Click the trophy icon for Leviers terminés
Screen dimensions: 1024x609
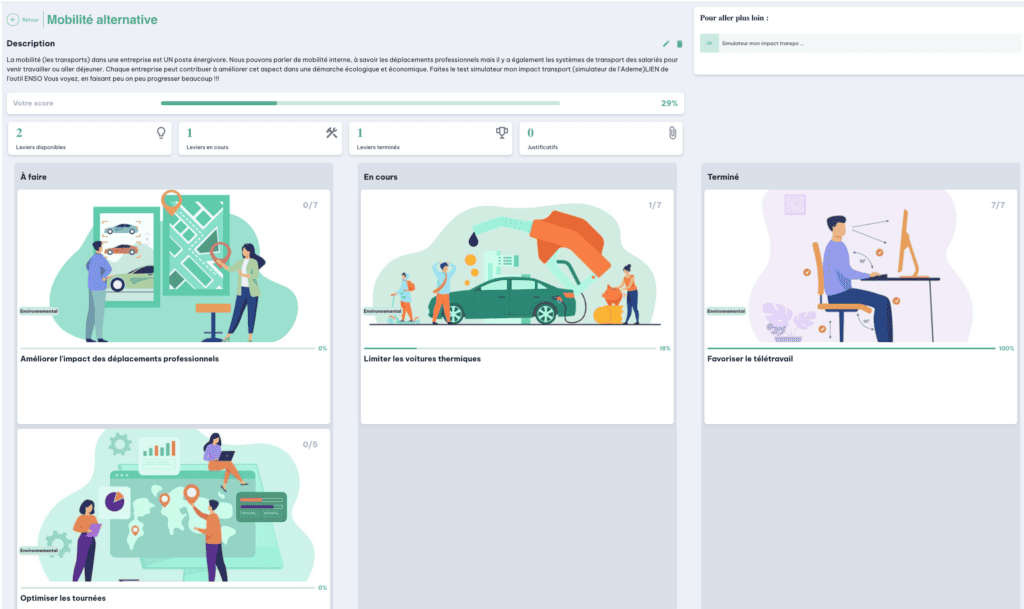(x=502, y=133)
